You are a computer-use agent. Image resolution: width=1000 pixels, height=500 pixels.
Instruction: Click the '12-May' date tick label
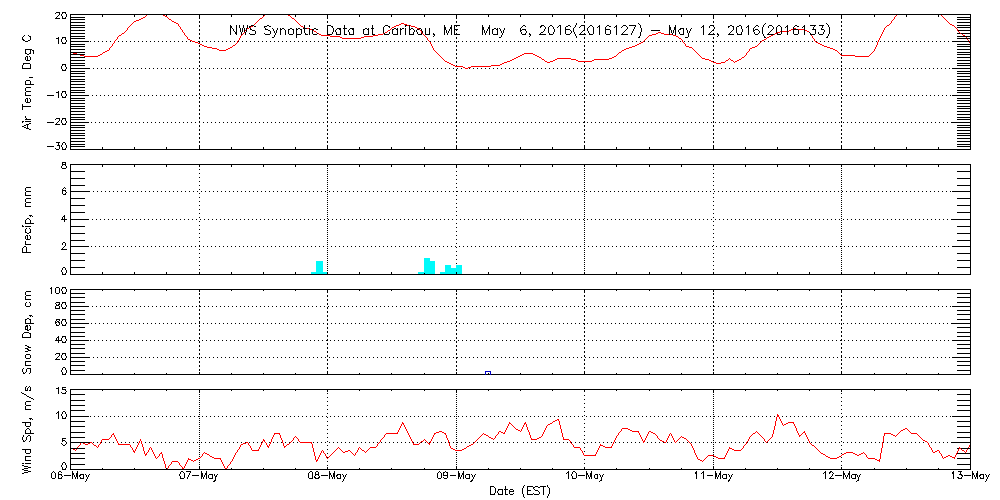(842, 478)
